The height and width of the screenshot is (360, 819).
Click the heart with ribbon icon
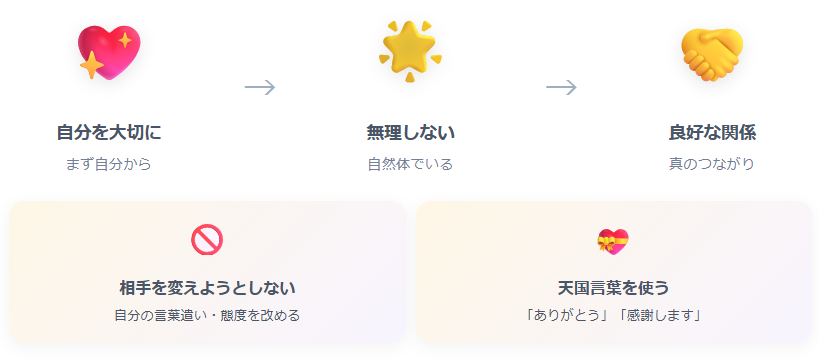pyautogui.click(x=613, y=242)
